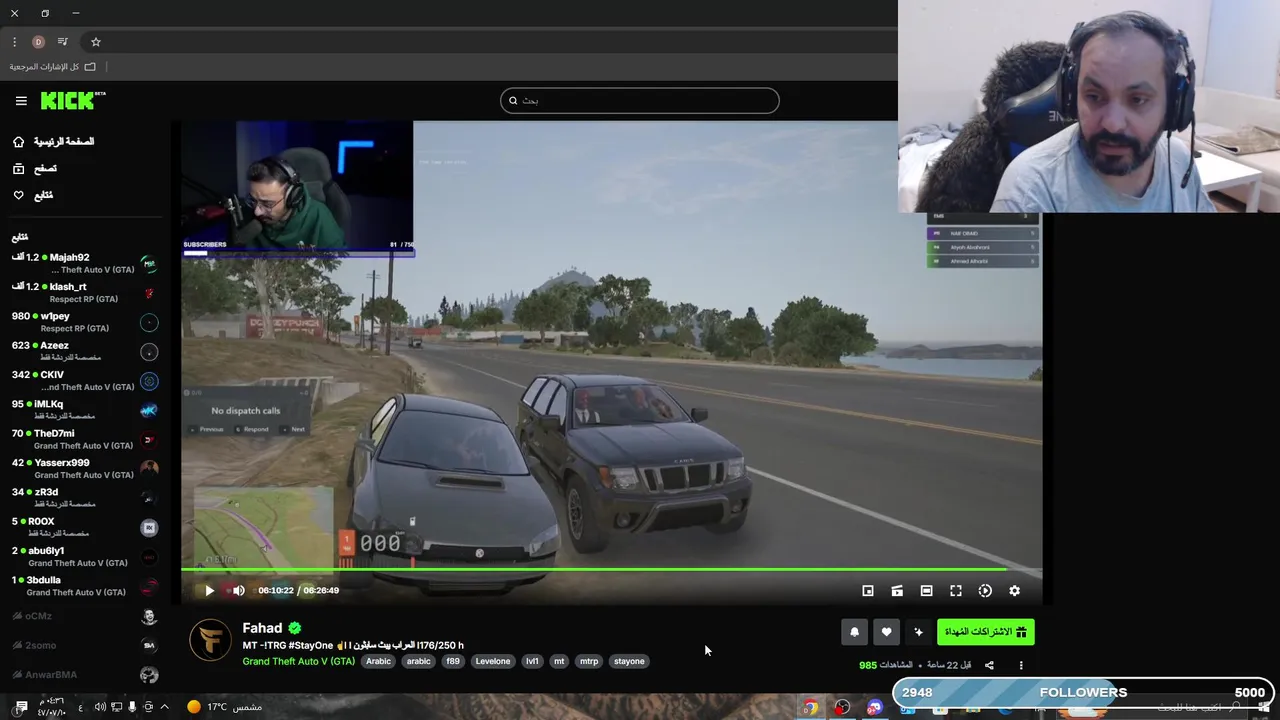Mute the video player volume
The height and width of the screenshot is (720, 1280).
coord(238,591)
